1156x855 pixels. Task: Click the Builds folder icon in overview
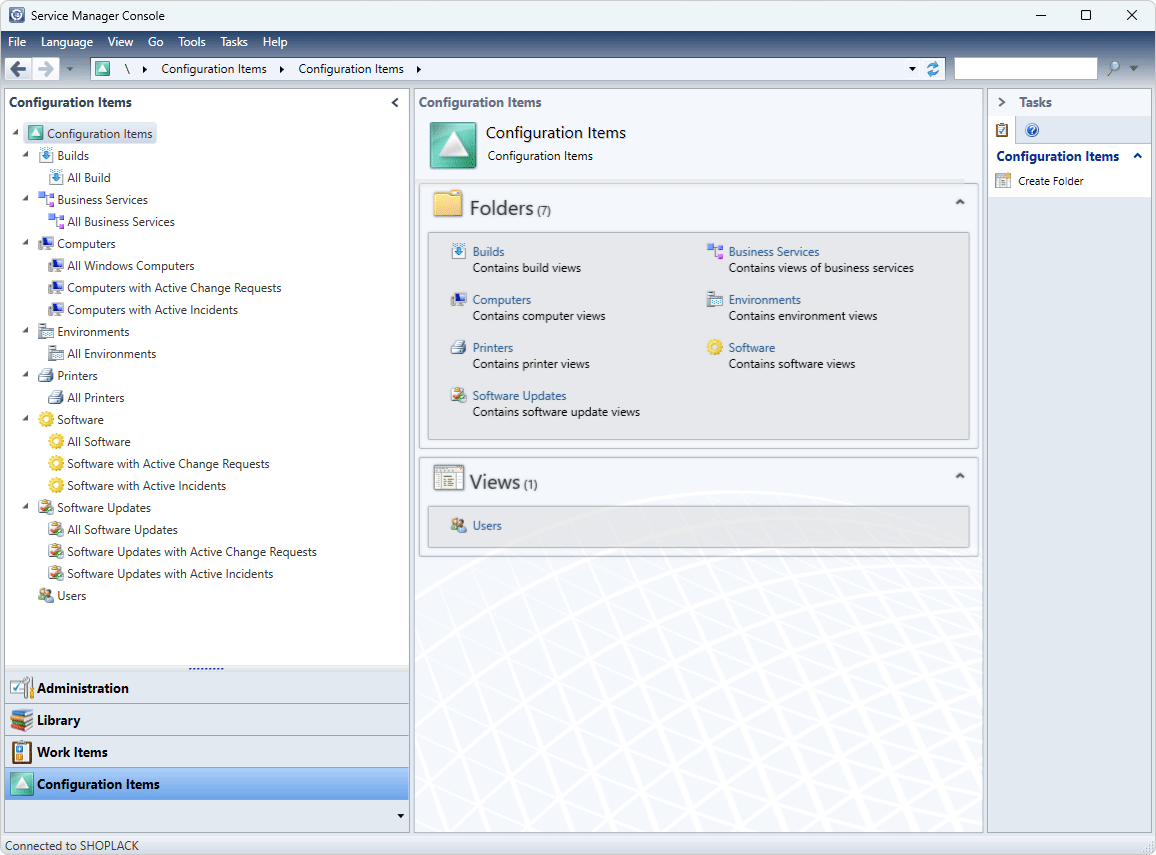click(459, 251)
